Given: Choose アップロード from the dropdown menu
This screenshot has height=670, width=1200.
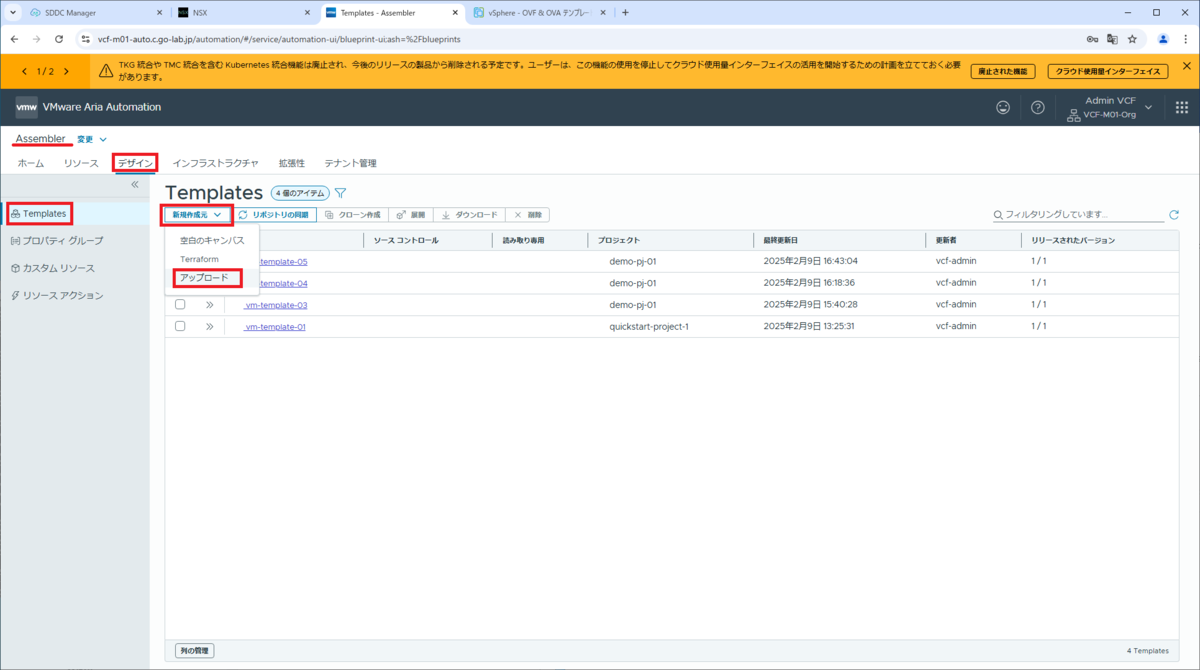Looking at the screenshot, I should click(x=203, y=277).
